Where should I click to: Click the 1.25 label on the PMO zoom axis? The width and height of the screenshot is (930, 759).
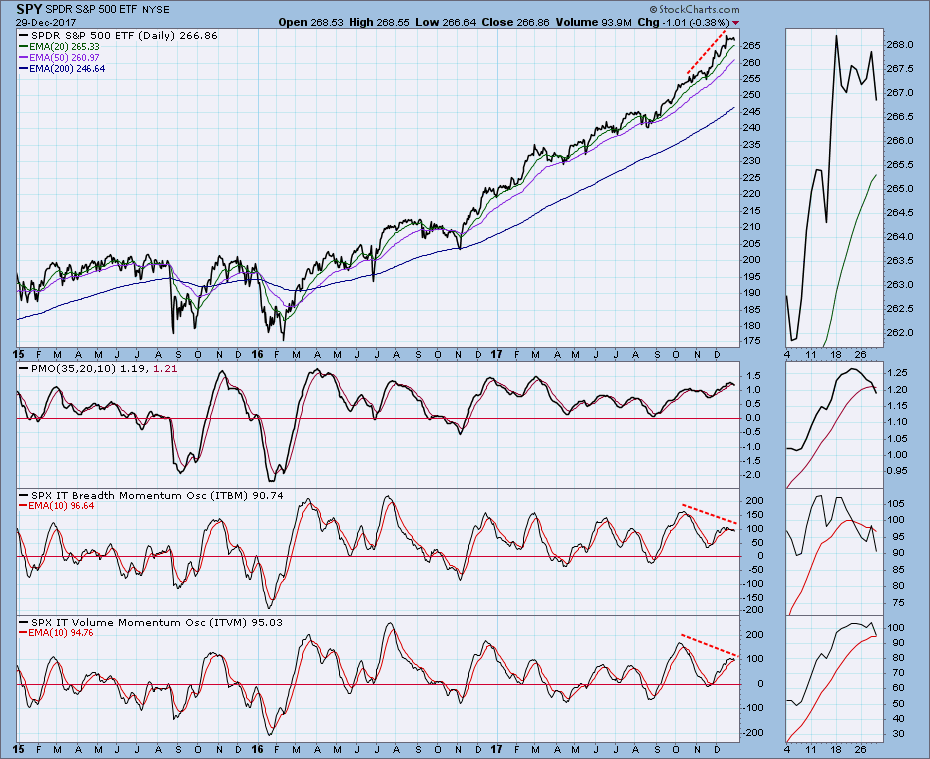899,373
